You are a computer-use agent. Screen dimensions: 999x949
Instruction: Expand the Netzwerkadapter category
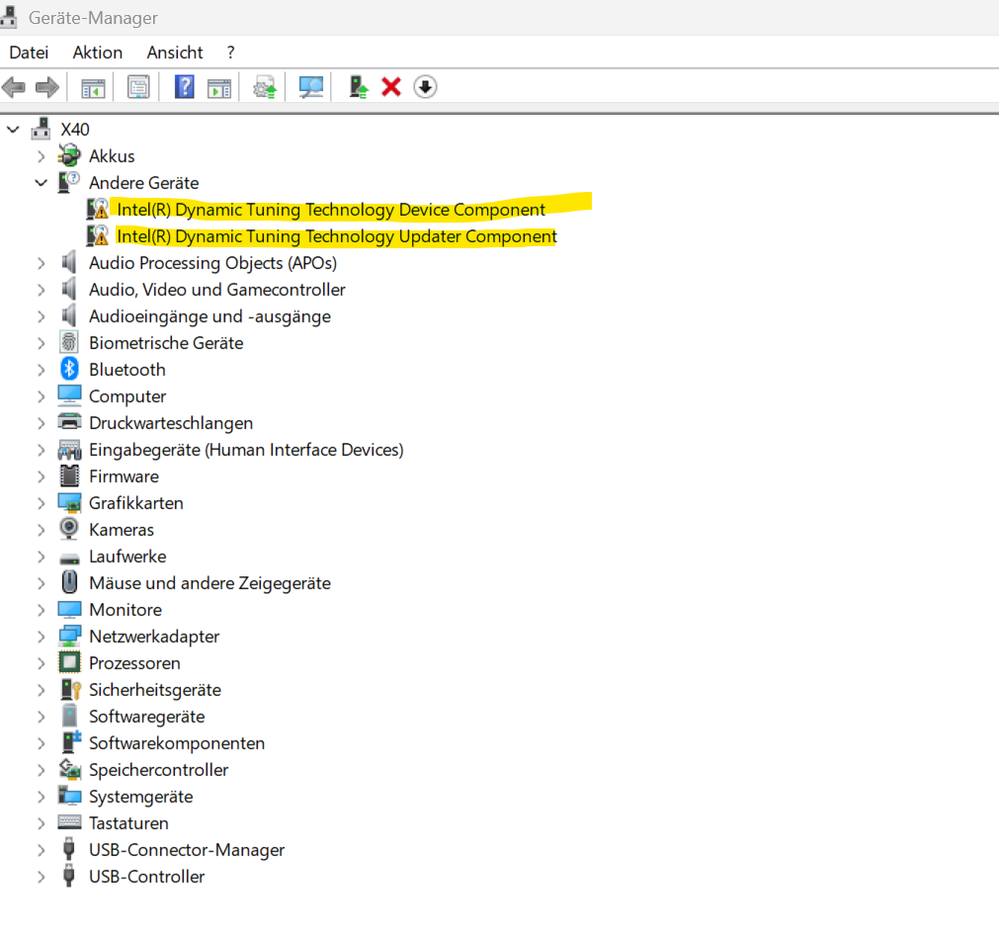(41, 636)
